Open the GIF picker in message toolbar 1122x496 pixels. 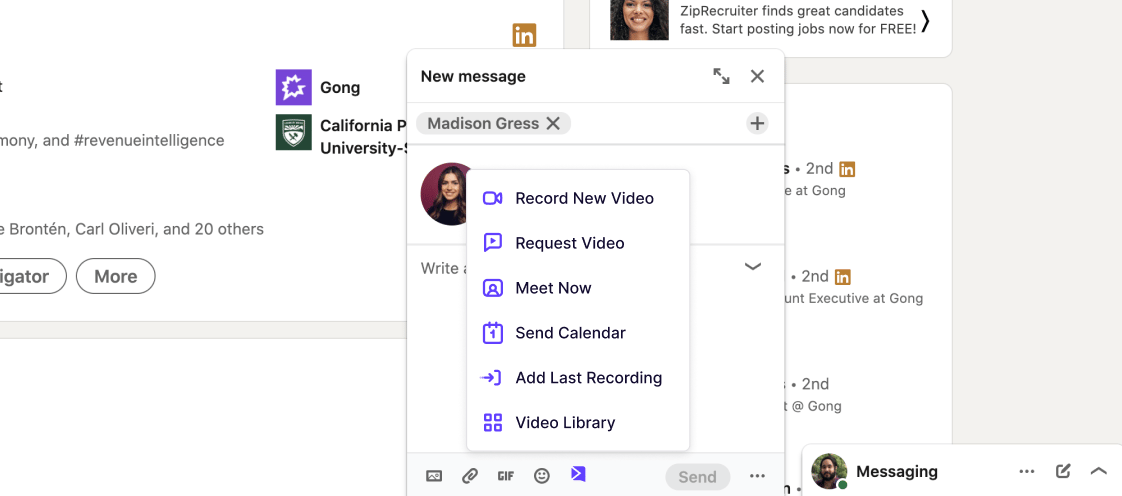click(506, 476)
